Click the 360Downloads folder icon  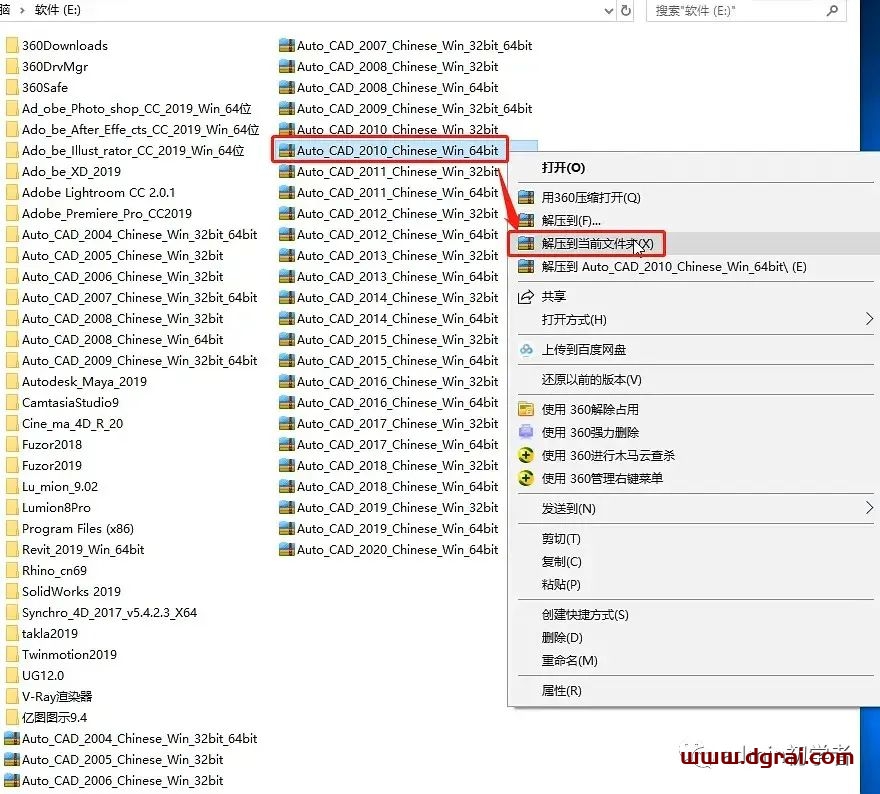coord(12,45)
